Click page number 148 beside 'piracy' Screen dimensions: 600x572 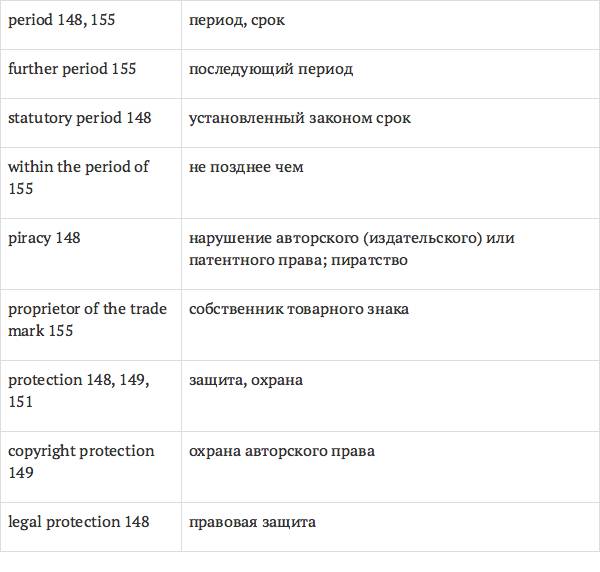(x=68, y=238)
